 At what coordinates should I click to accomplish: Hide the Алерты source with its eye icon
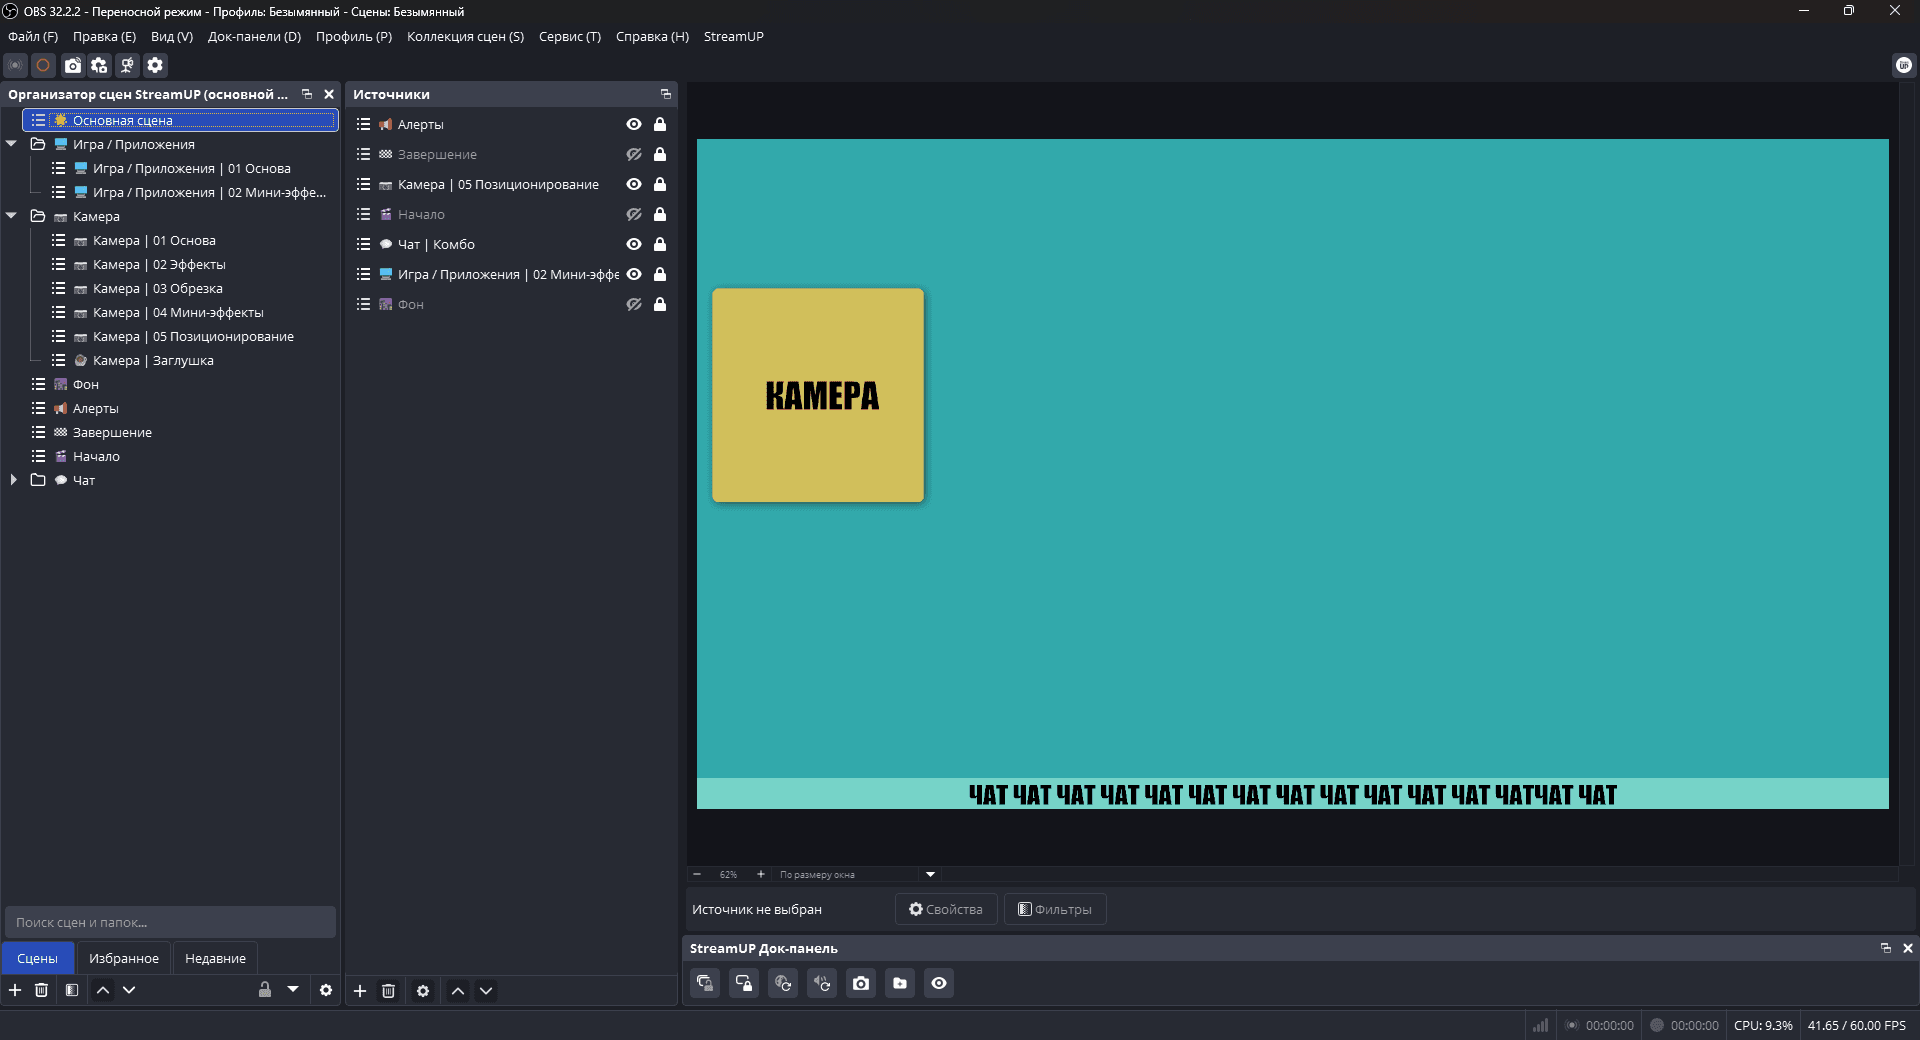point(634,124)
